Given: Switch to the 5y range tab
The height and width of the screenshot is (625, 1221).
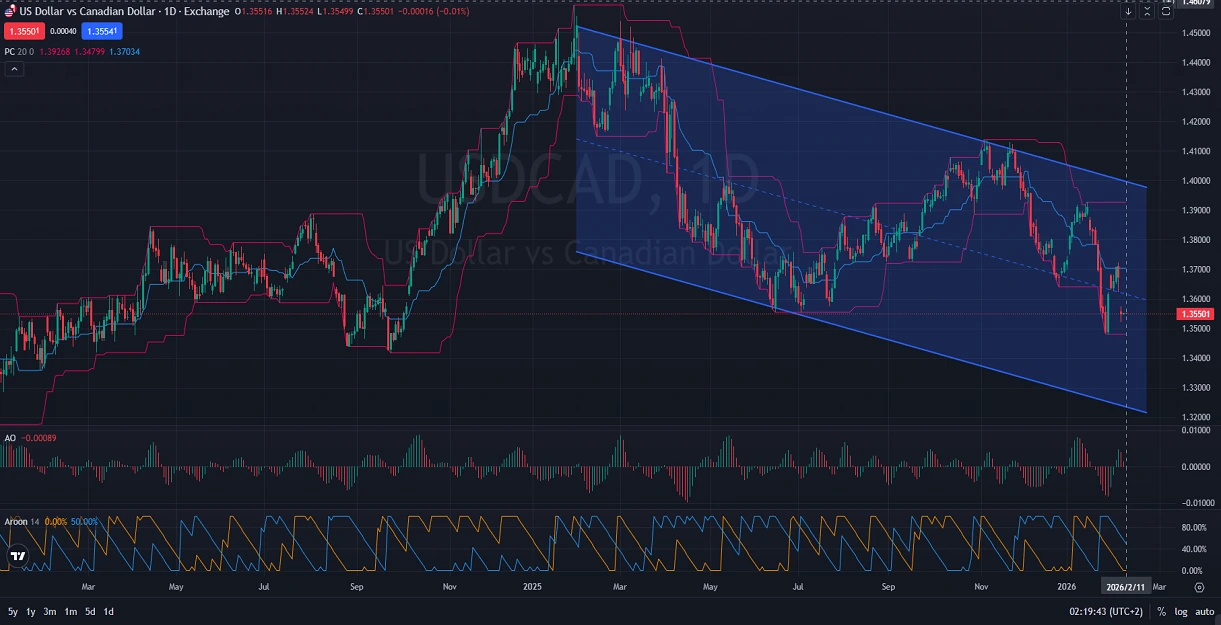Looking at the screenshot, I should click(x=11, y=610).
